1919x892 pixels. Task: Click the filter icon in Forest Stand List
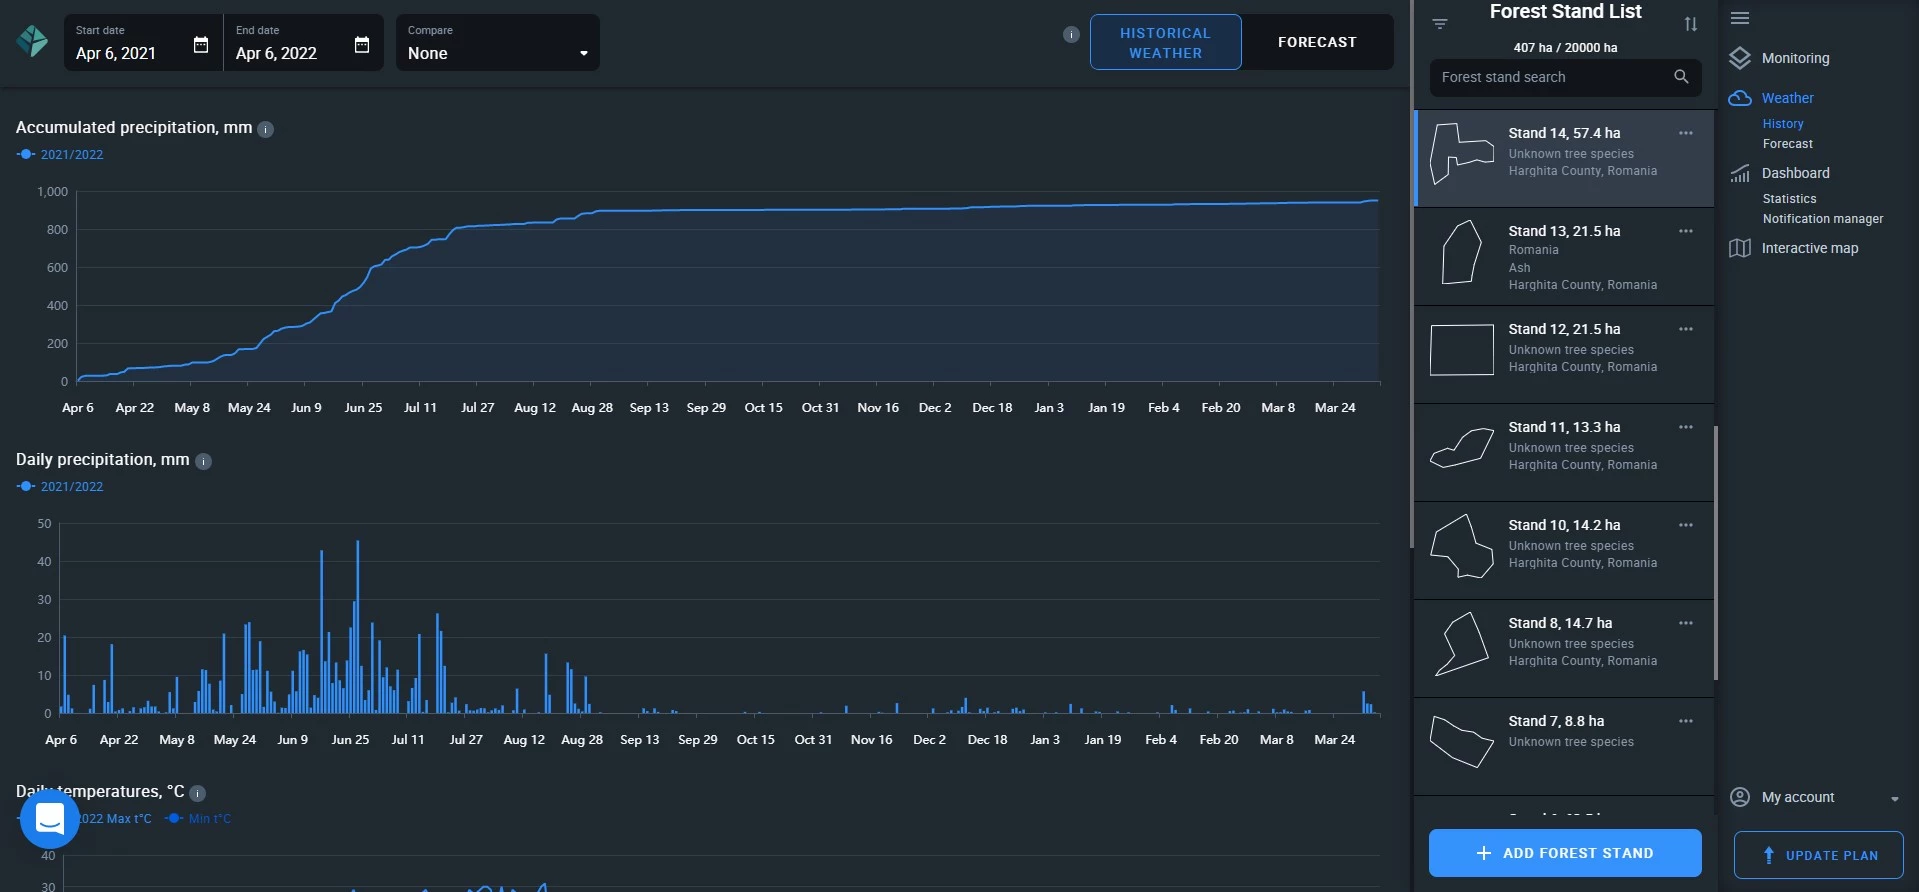1440,24
